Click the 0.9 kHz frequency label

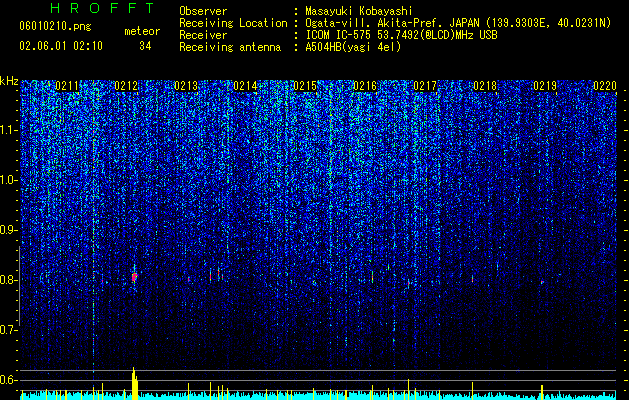[9, 230]
